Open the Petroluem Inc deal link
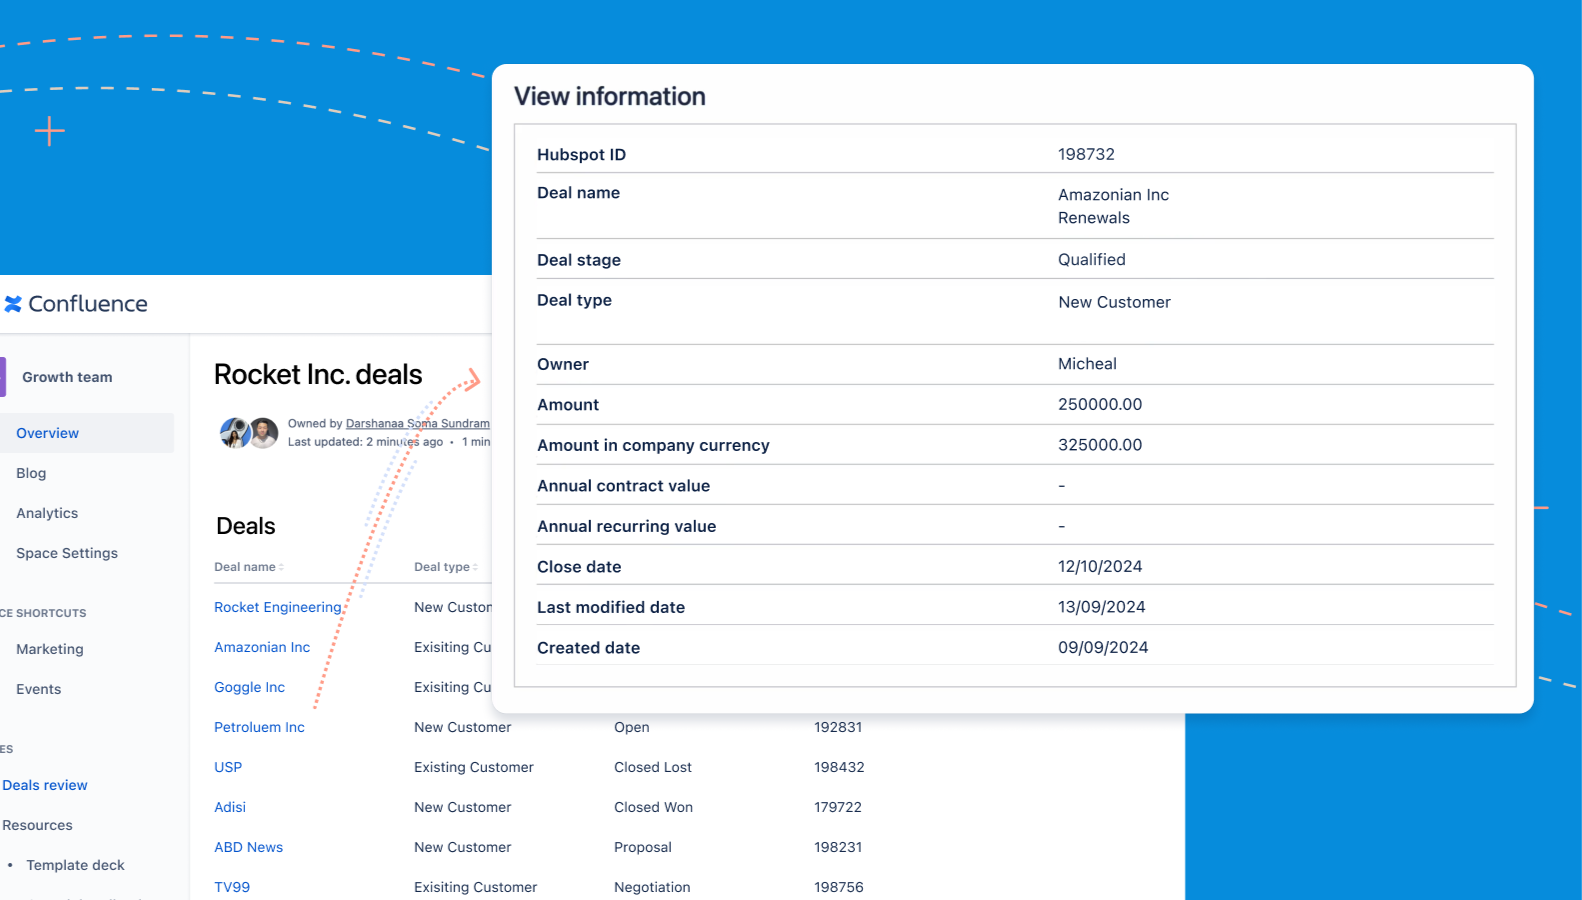 point(259,727)
